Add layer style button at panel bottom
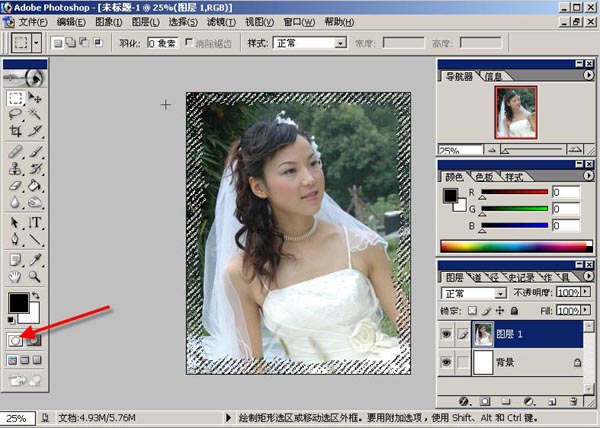This screenshot has width=600, height=428. click(x=464, y=401)
